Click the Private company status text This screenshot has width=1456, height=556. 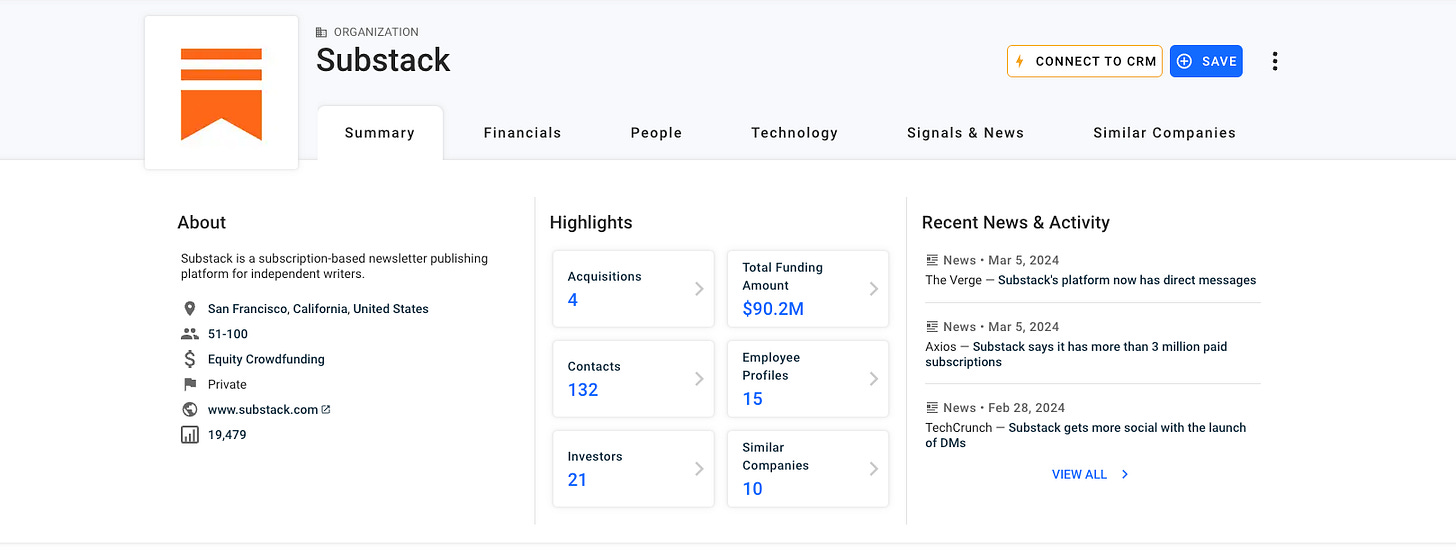(227, 384)
